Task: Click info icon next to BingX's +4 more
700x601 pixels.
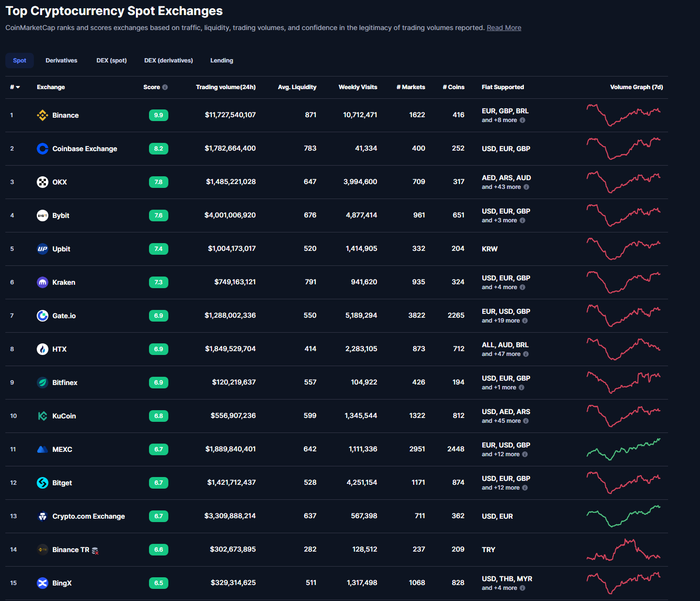Action: pyautogui.click(x=522, y=588)
